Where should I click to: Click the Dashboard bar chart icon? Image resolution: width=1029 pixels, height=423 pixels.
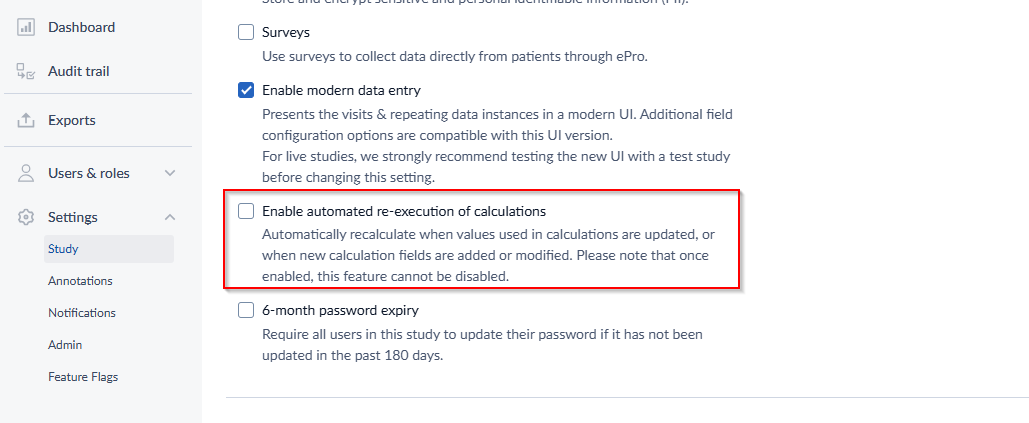click(26, 28)
